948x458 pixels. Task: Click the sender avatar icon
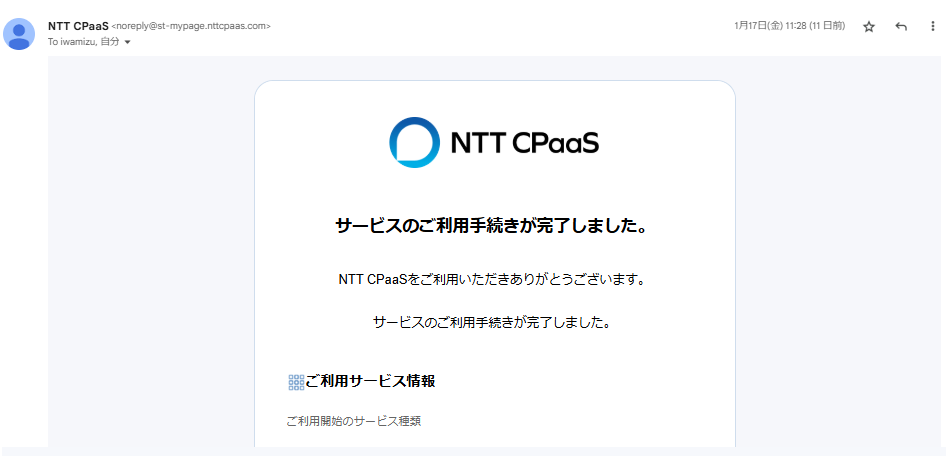click(x=19, y=34)
